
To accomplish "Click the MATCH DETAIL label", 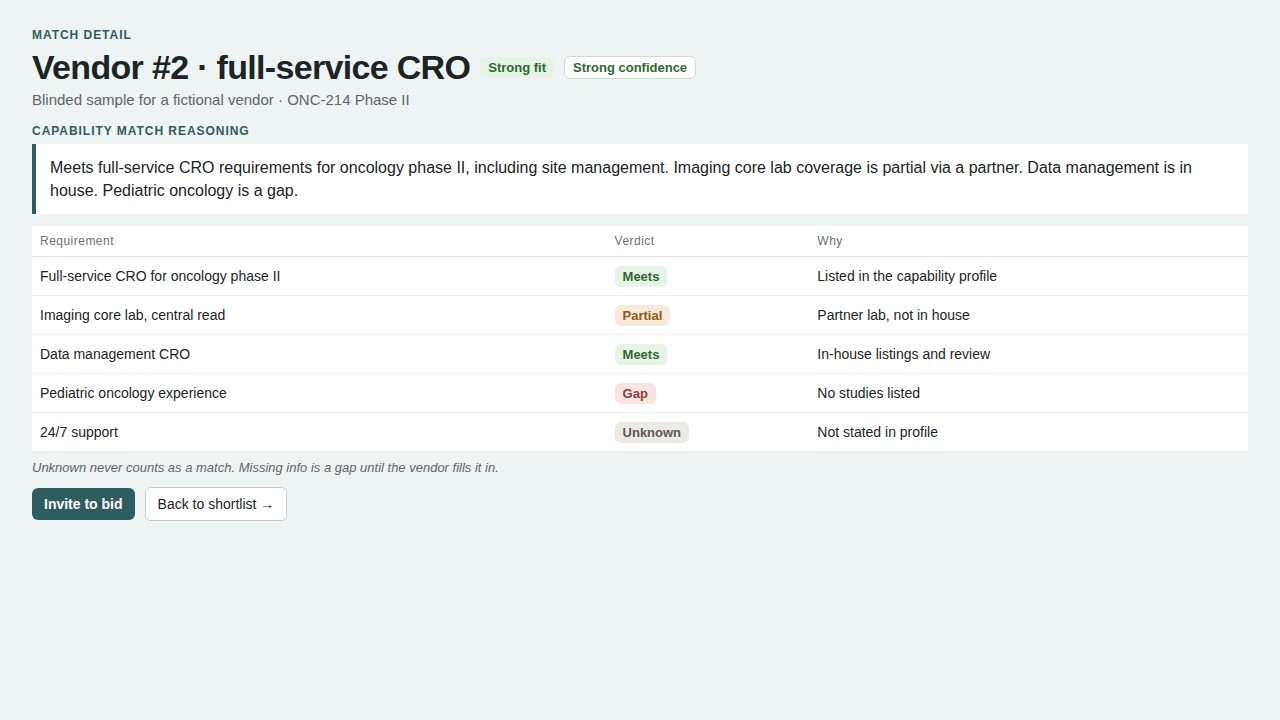I will [82, 35].
